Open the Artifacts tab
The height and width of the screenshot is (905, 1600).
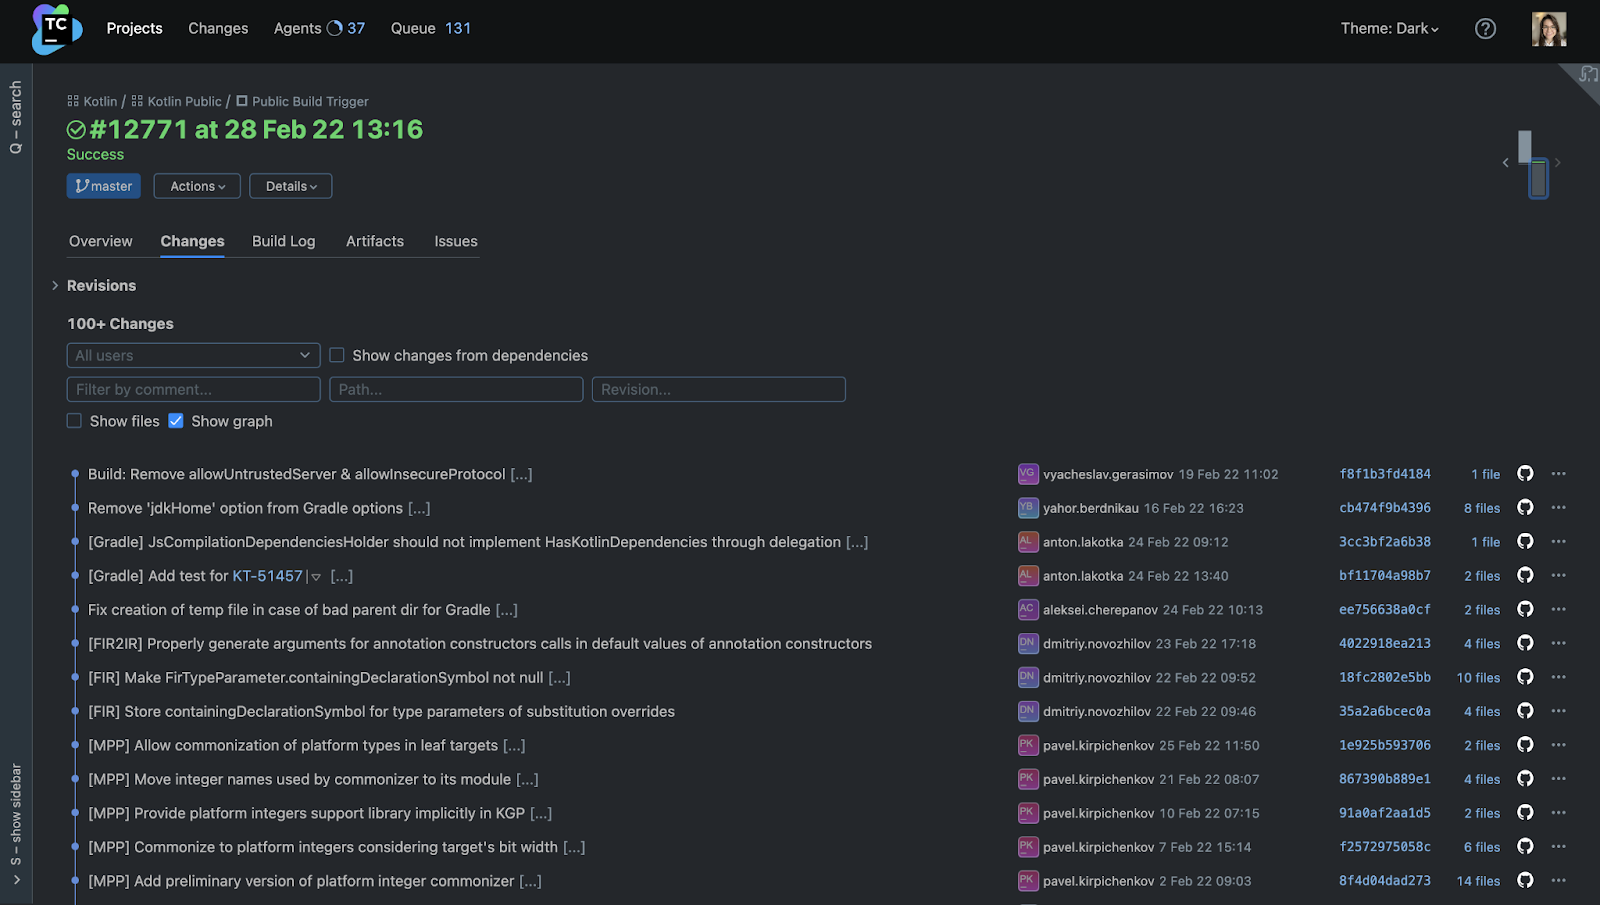click(375, 241)
